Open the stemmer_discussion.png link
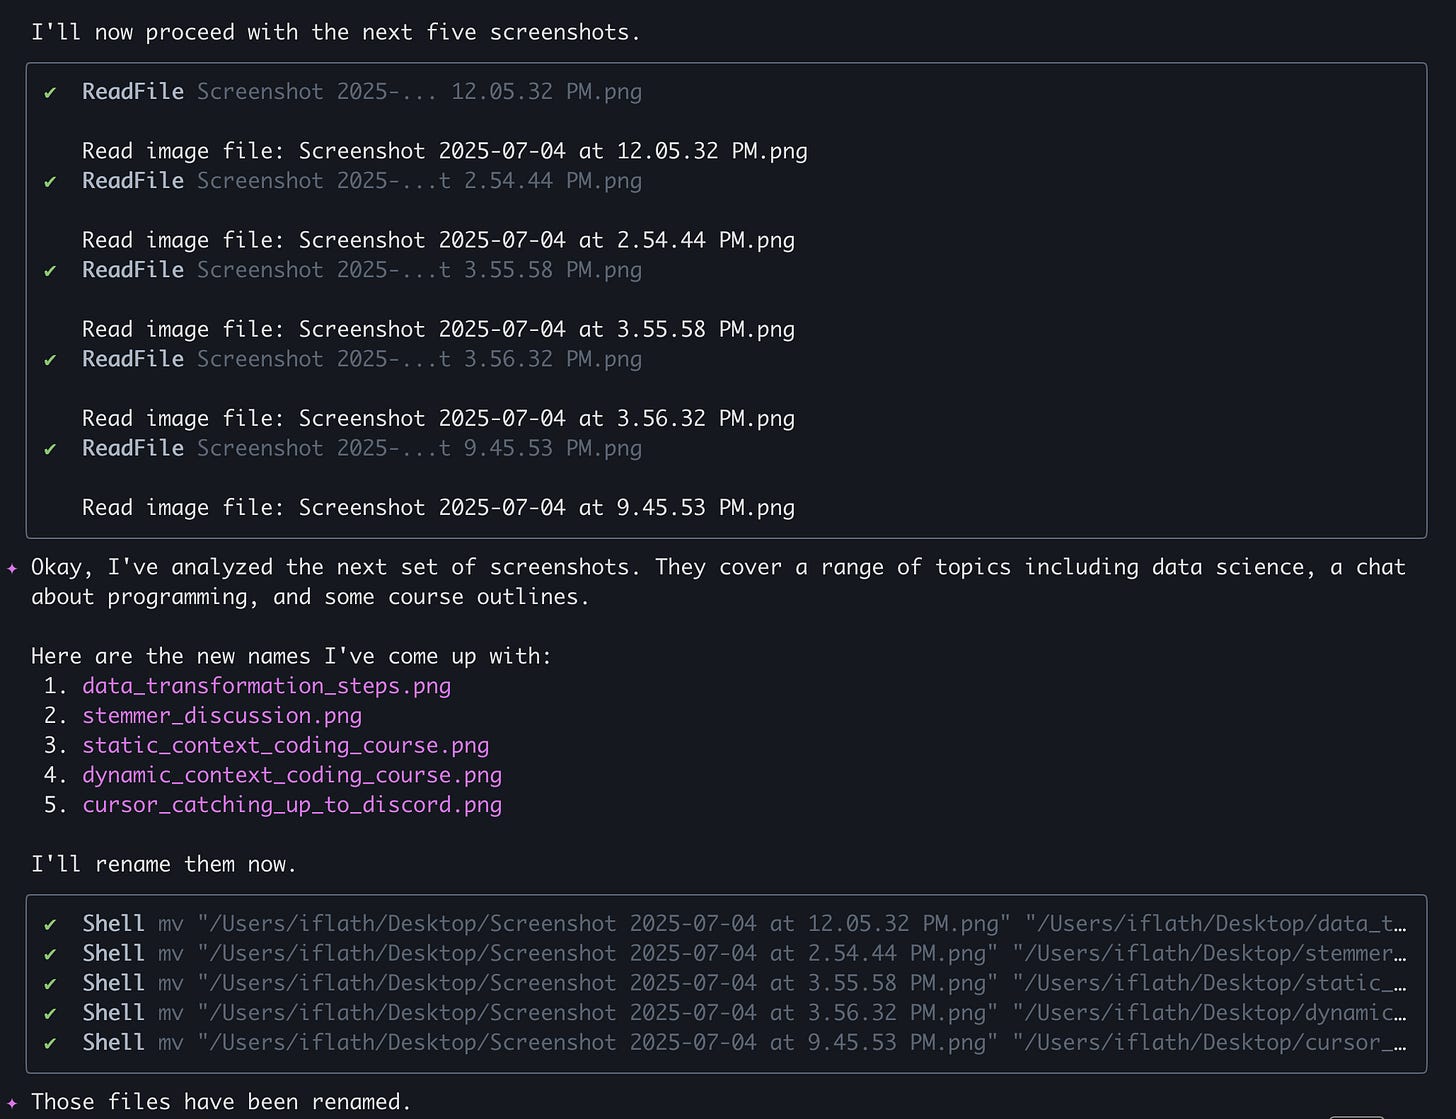The height and width of the screenshot is (1119, 1456). tap(222, 716)
